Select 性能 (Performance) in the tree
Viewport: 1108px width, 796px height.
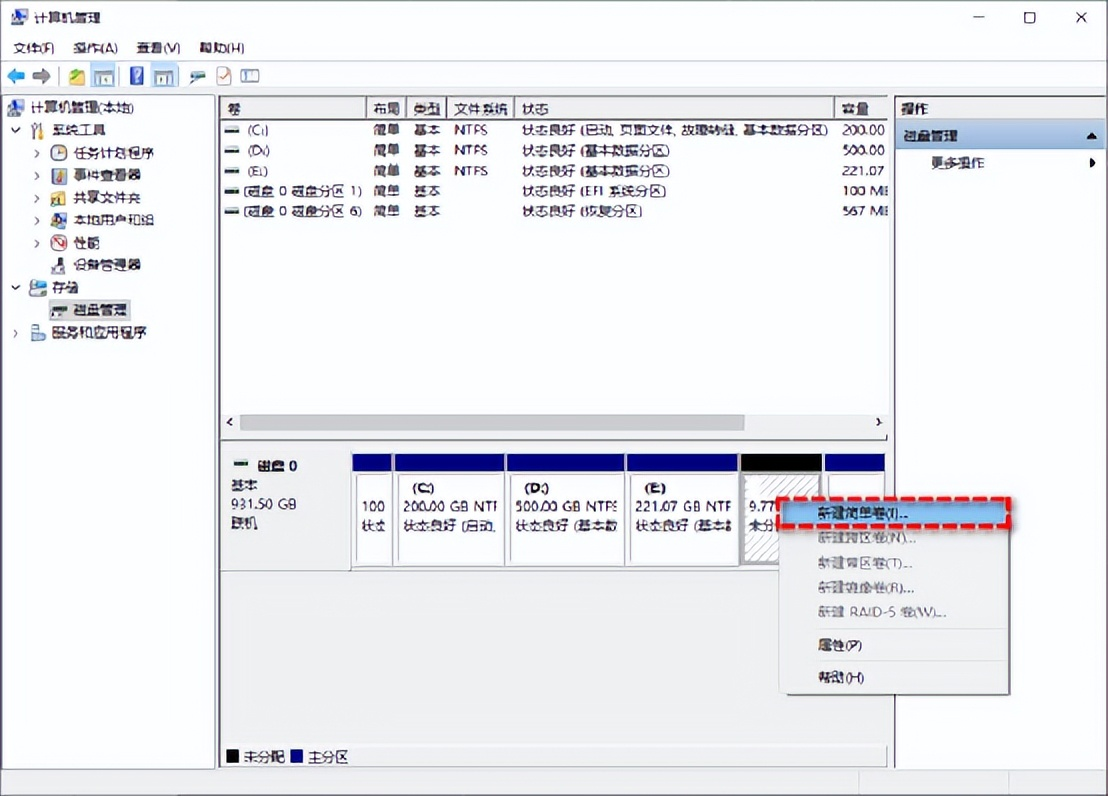86,243
